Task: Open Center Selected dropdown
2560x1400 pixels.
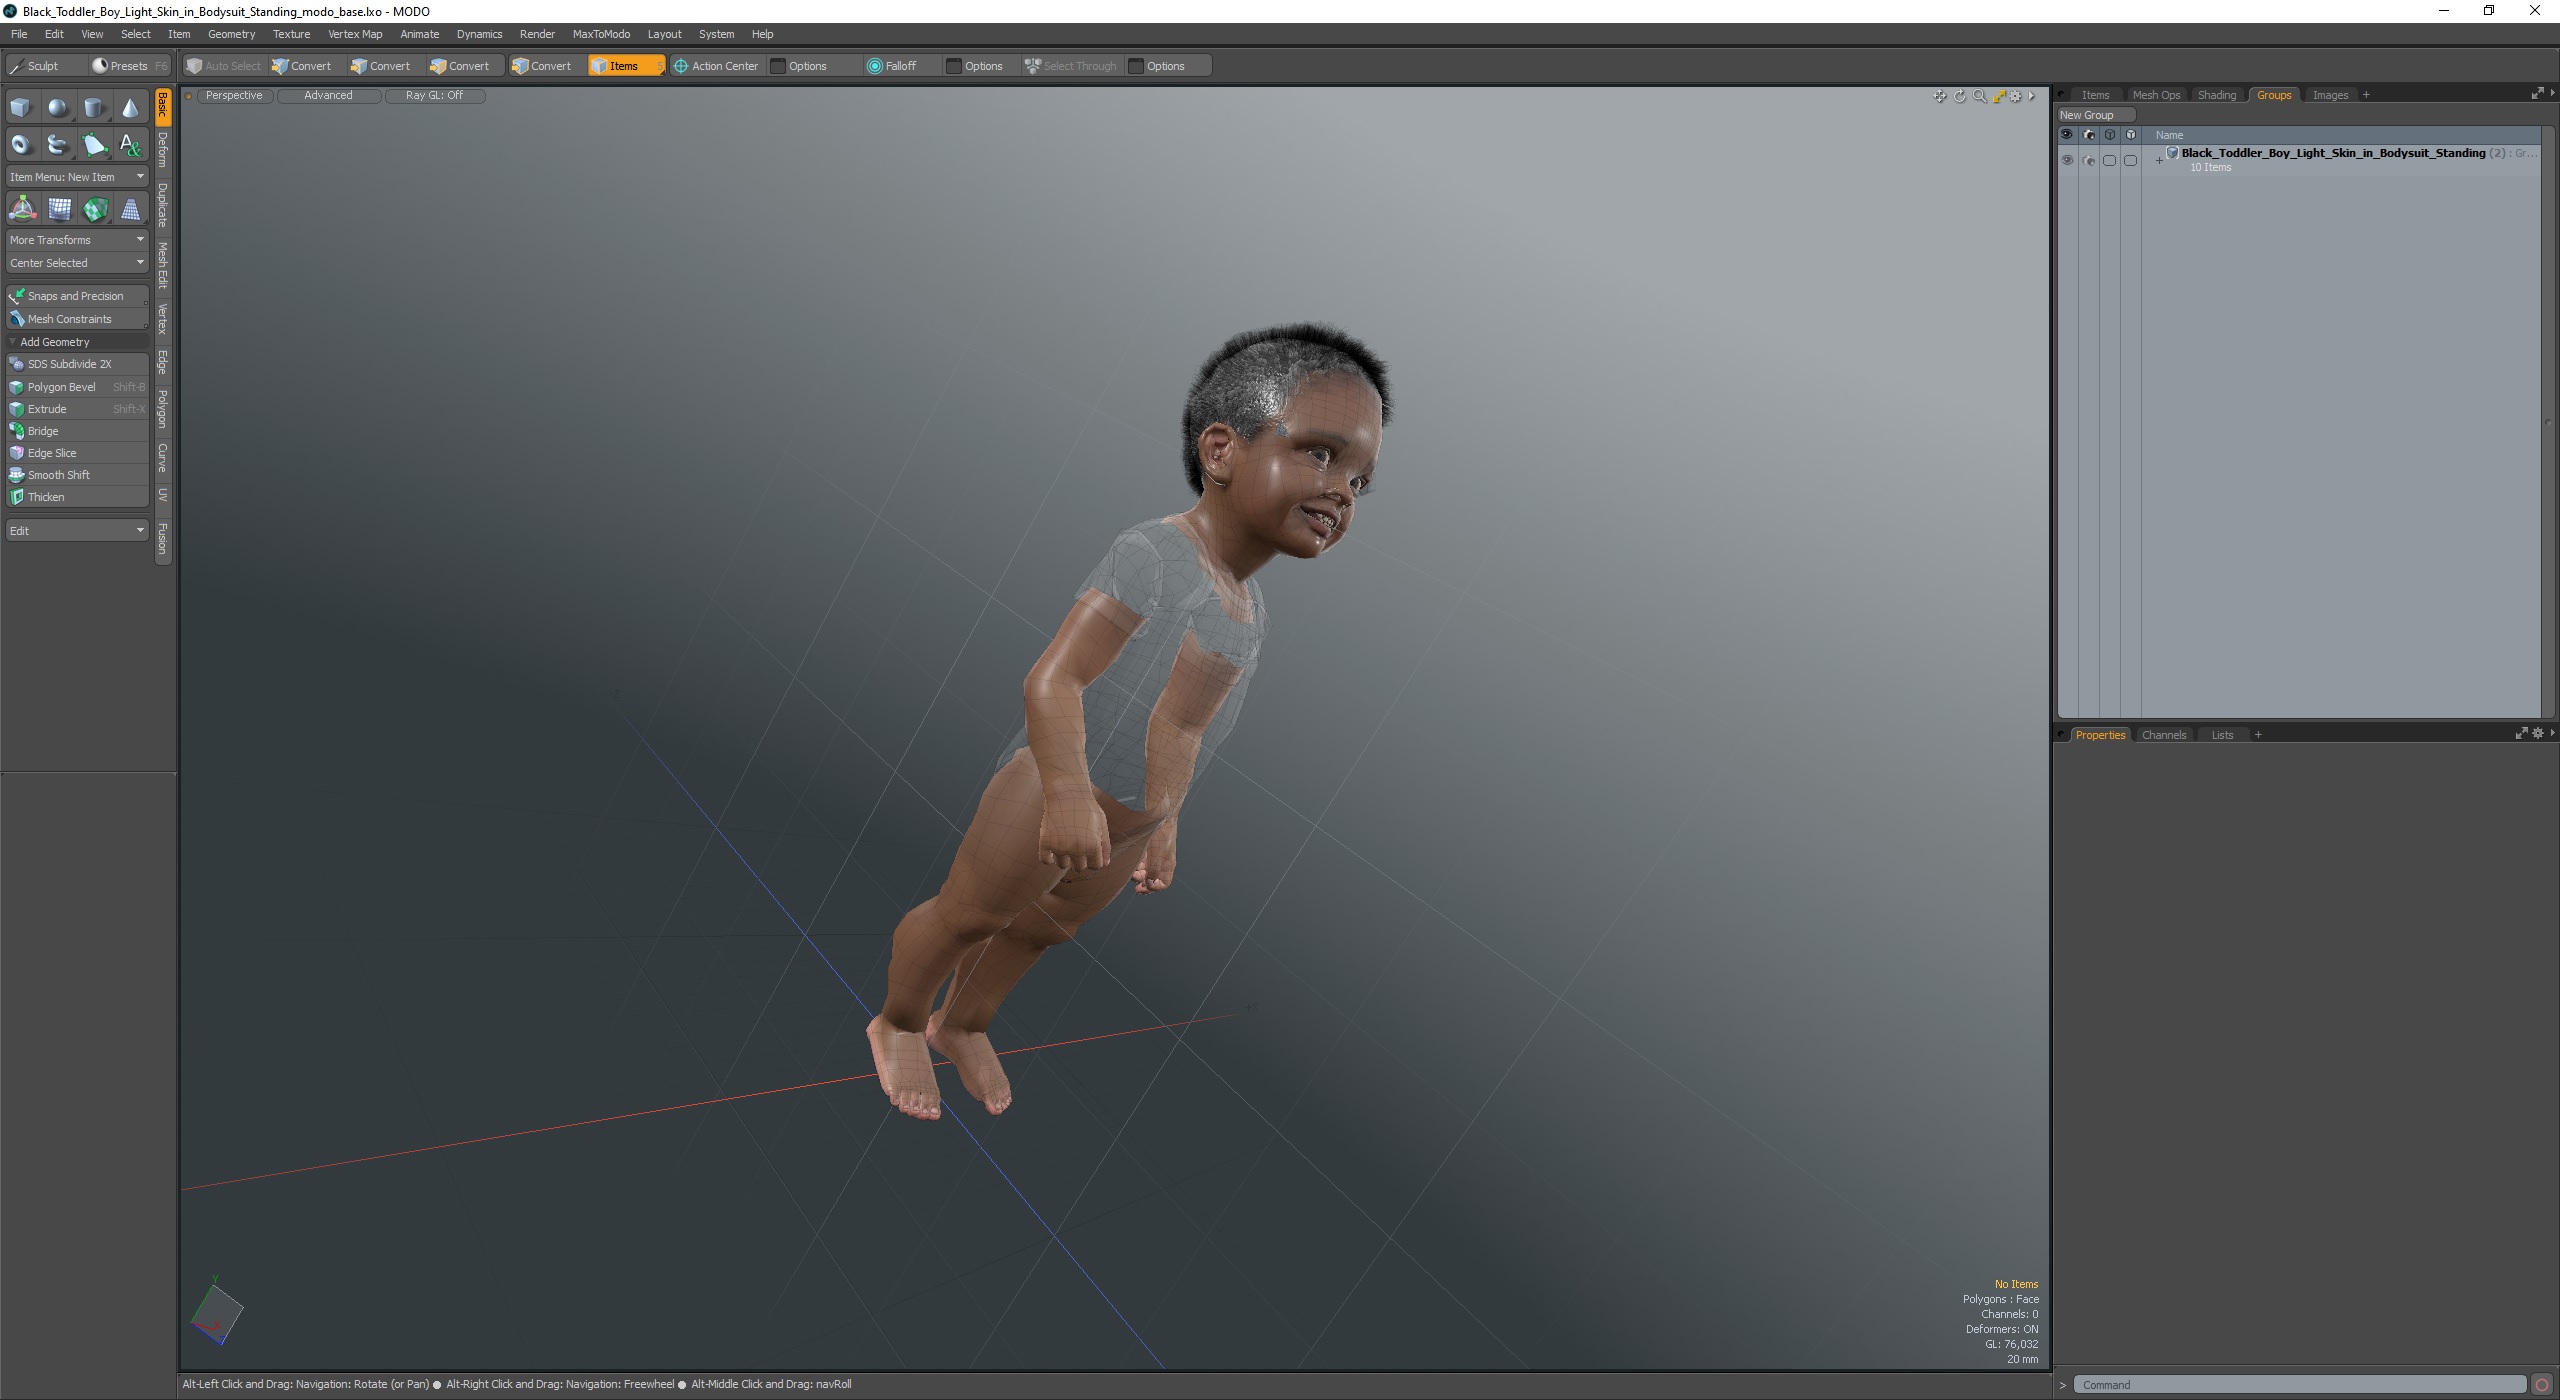Action: click(77, 263)
